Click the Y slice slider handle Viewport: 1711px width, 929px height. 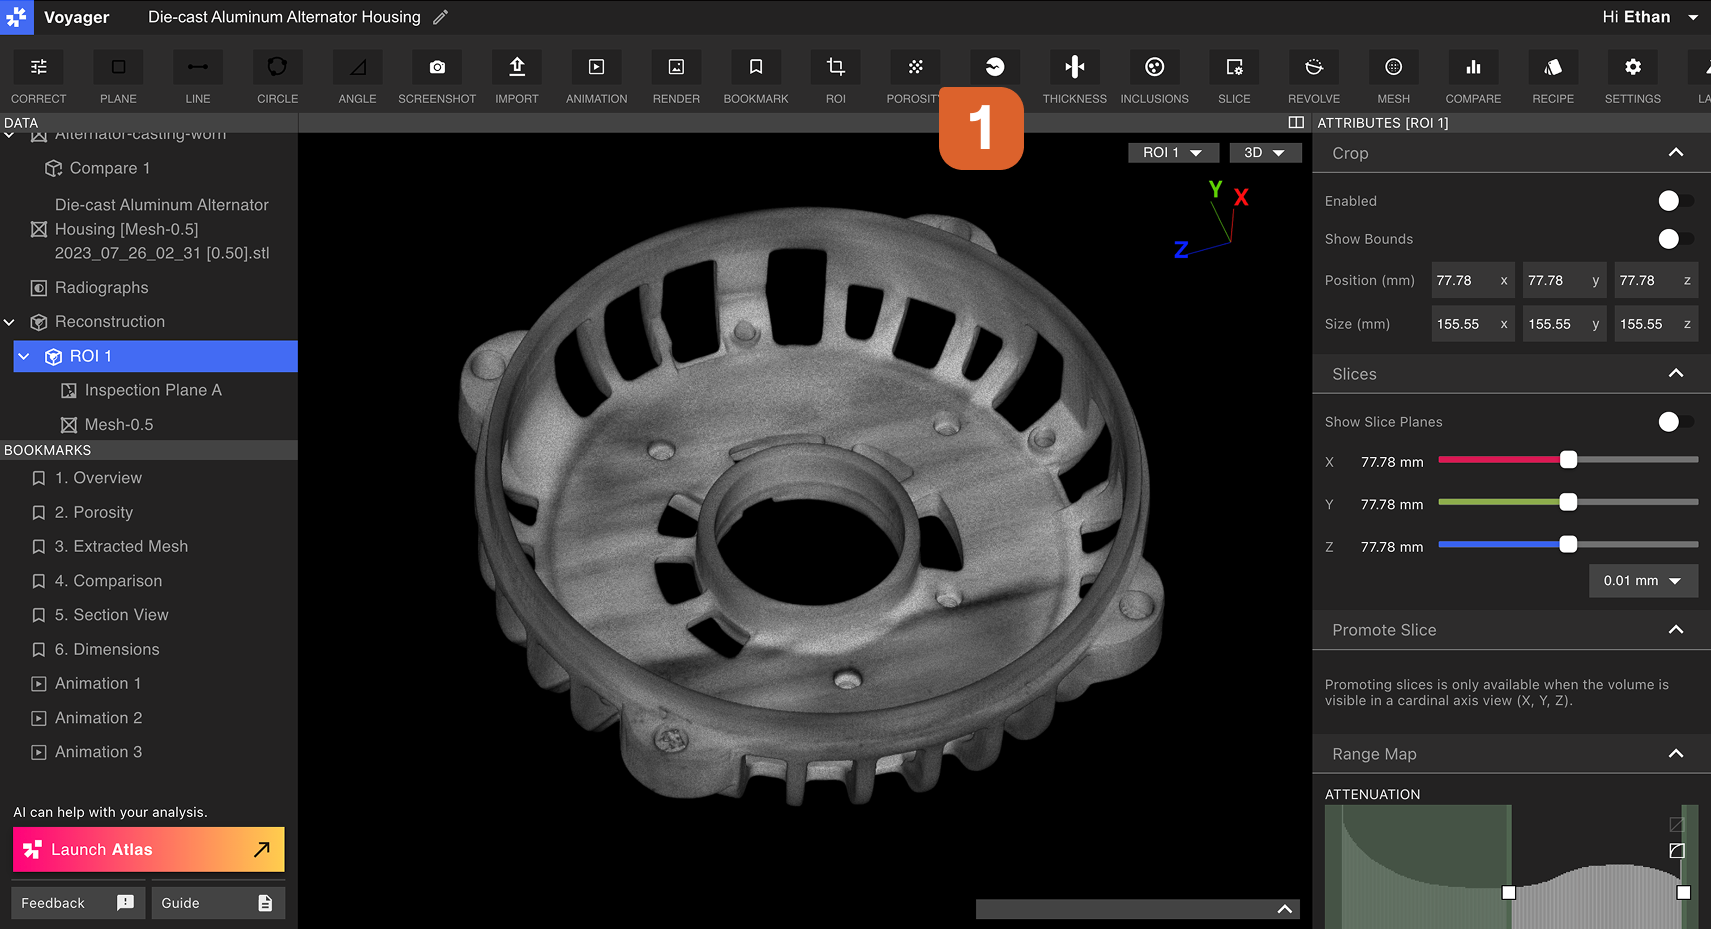(x=1568, y=502)
